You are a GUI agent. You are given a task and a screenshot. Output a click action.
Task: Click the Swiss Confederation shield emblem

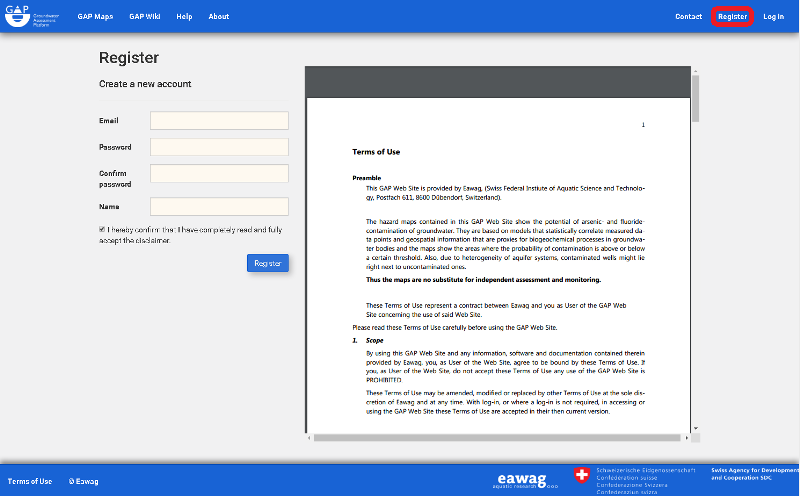(581, 475)
